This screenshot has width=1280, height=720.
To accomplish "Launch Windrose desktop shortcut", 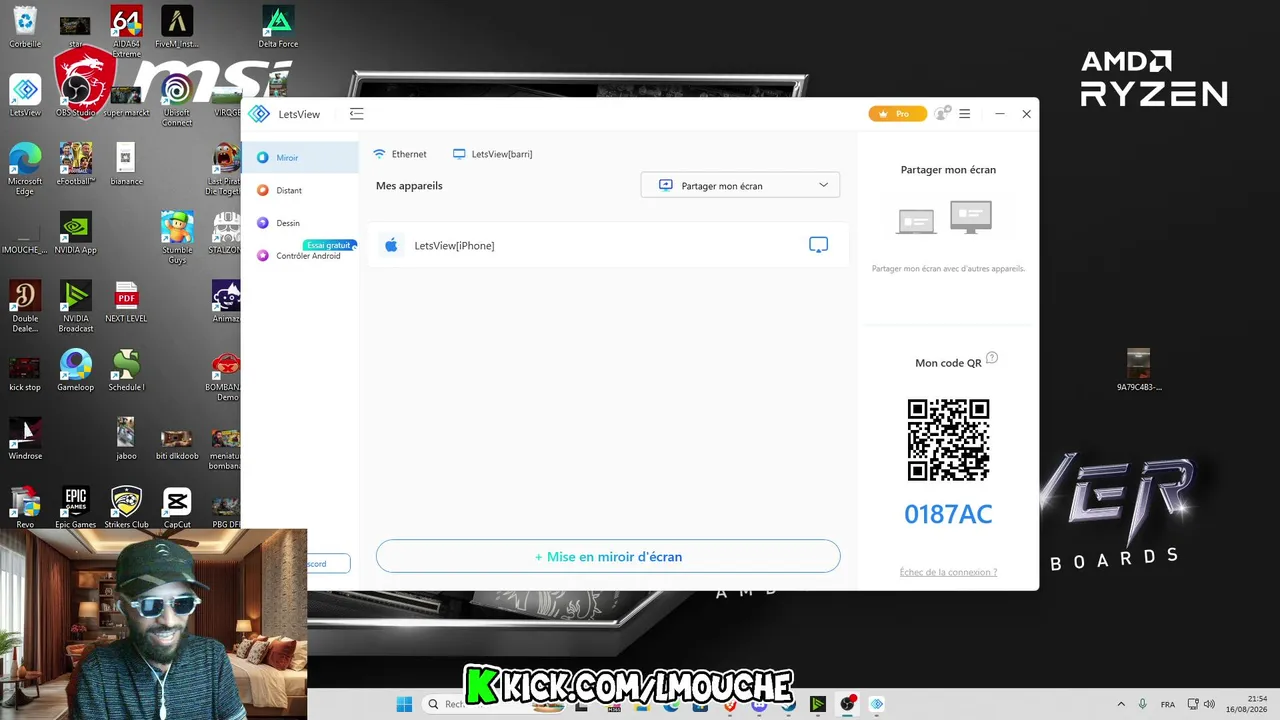I will pyautogui.click(x=25, y=439).
